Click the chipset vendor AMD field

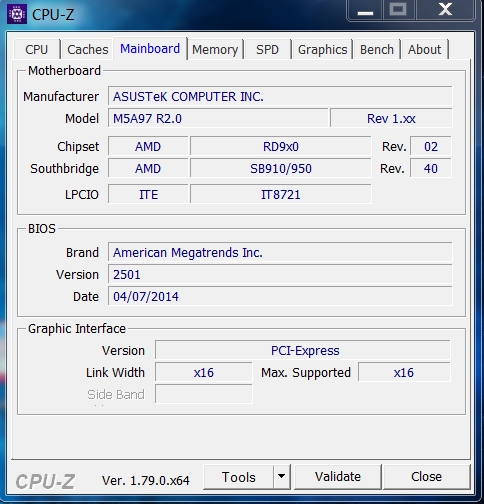[x=148, y=146]
